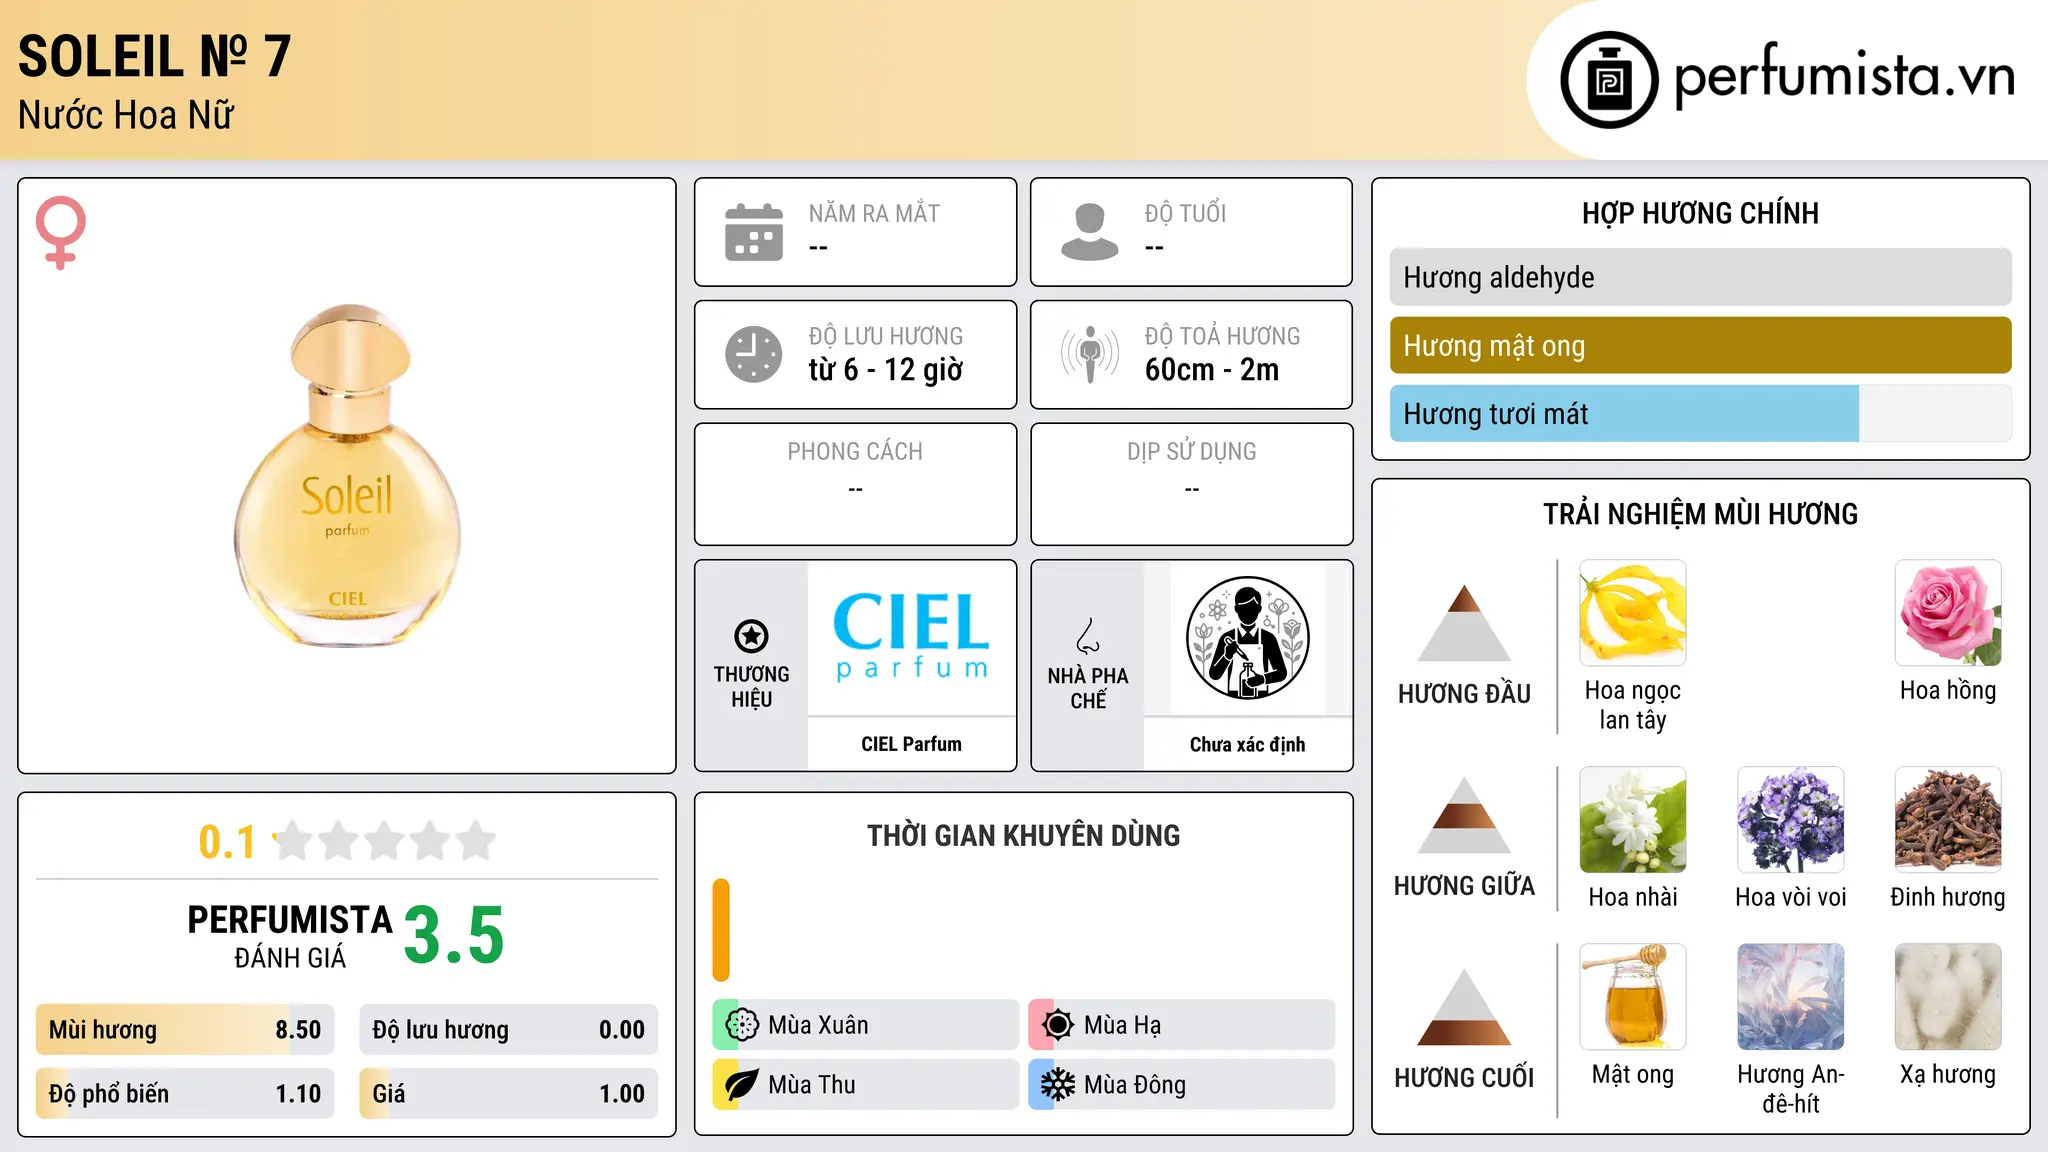Click the perfumer illustration thumbnail
The height and width of the screenshot is (1152, 2048).
1247,638
